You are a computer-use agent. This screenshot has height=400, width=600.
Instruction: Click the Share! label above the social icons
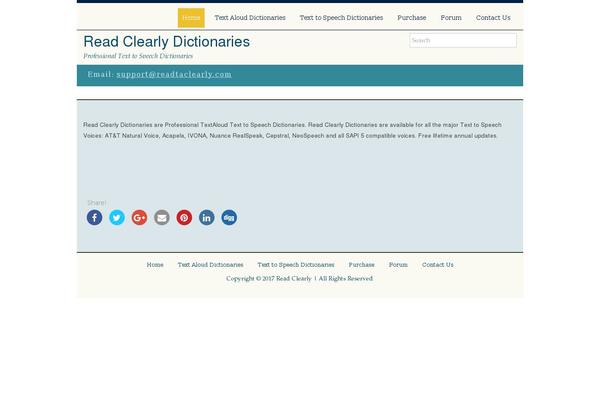(96, 202)
